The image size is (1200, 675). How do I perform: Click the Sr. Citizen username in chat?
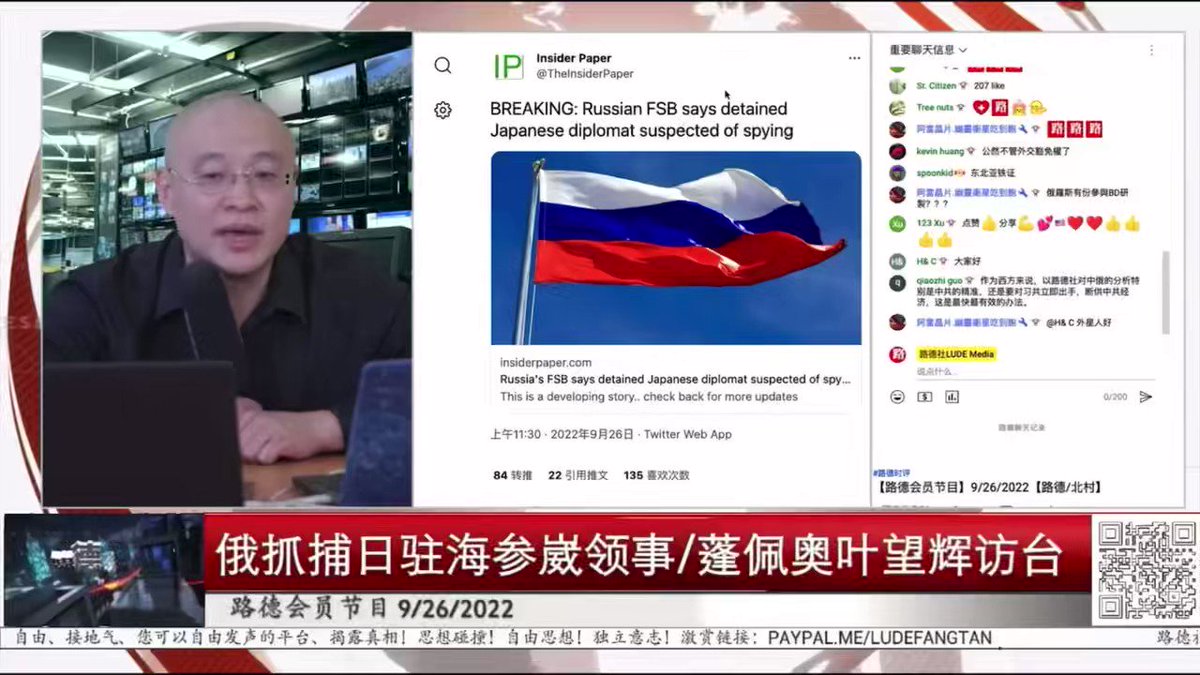point(936,87)
